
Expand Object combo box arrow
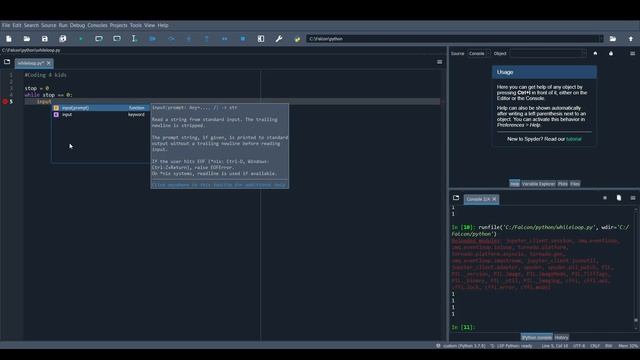tap(584, 53)
